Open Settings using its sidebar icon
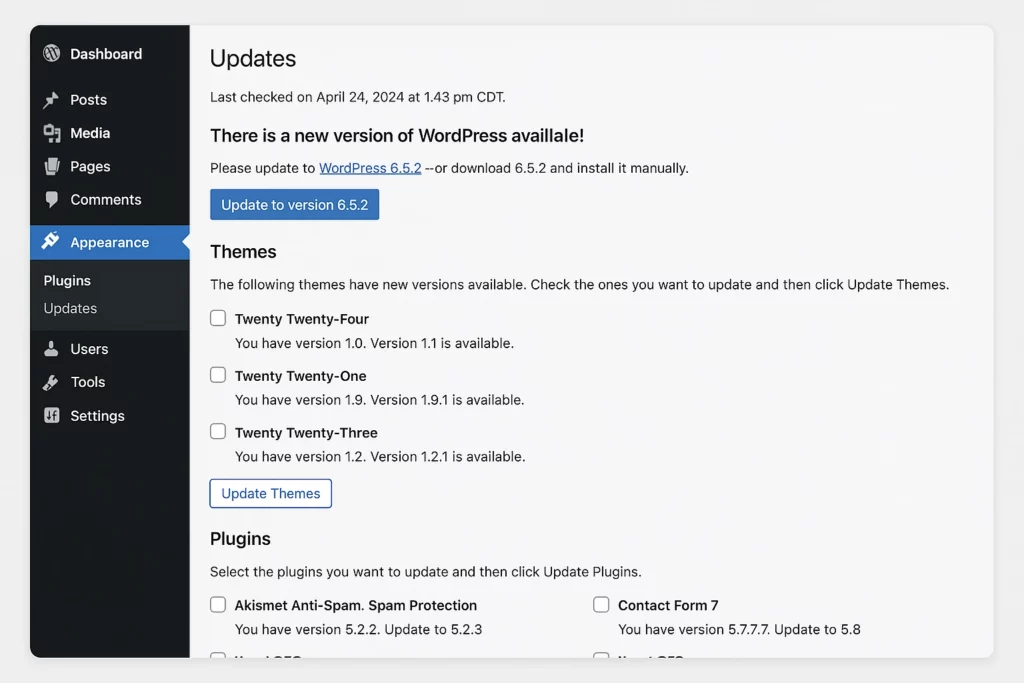The width and height of the screenshot is (1024, 683). [52, 416]
